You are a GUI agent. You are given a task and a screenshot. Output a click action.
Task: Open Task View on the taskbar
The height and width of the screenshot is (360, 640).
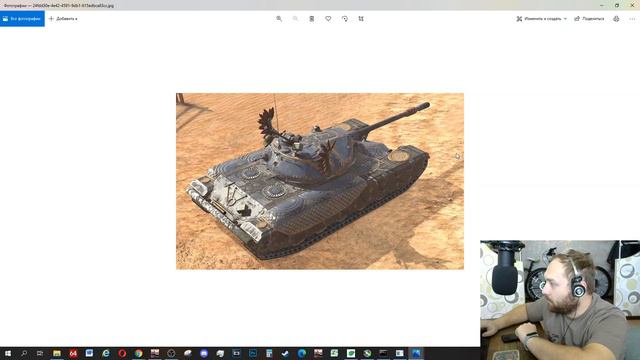[40, 353]
